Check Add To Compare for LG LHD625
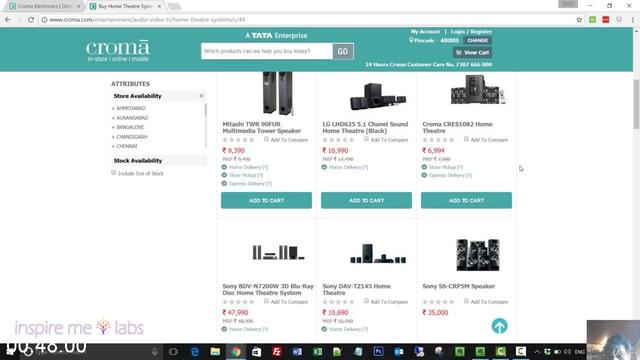The width and height of the screenshot is (640, 360). coord(366,139)
